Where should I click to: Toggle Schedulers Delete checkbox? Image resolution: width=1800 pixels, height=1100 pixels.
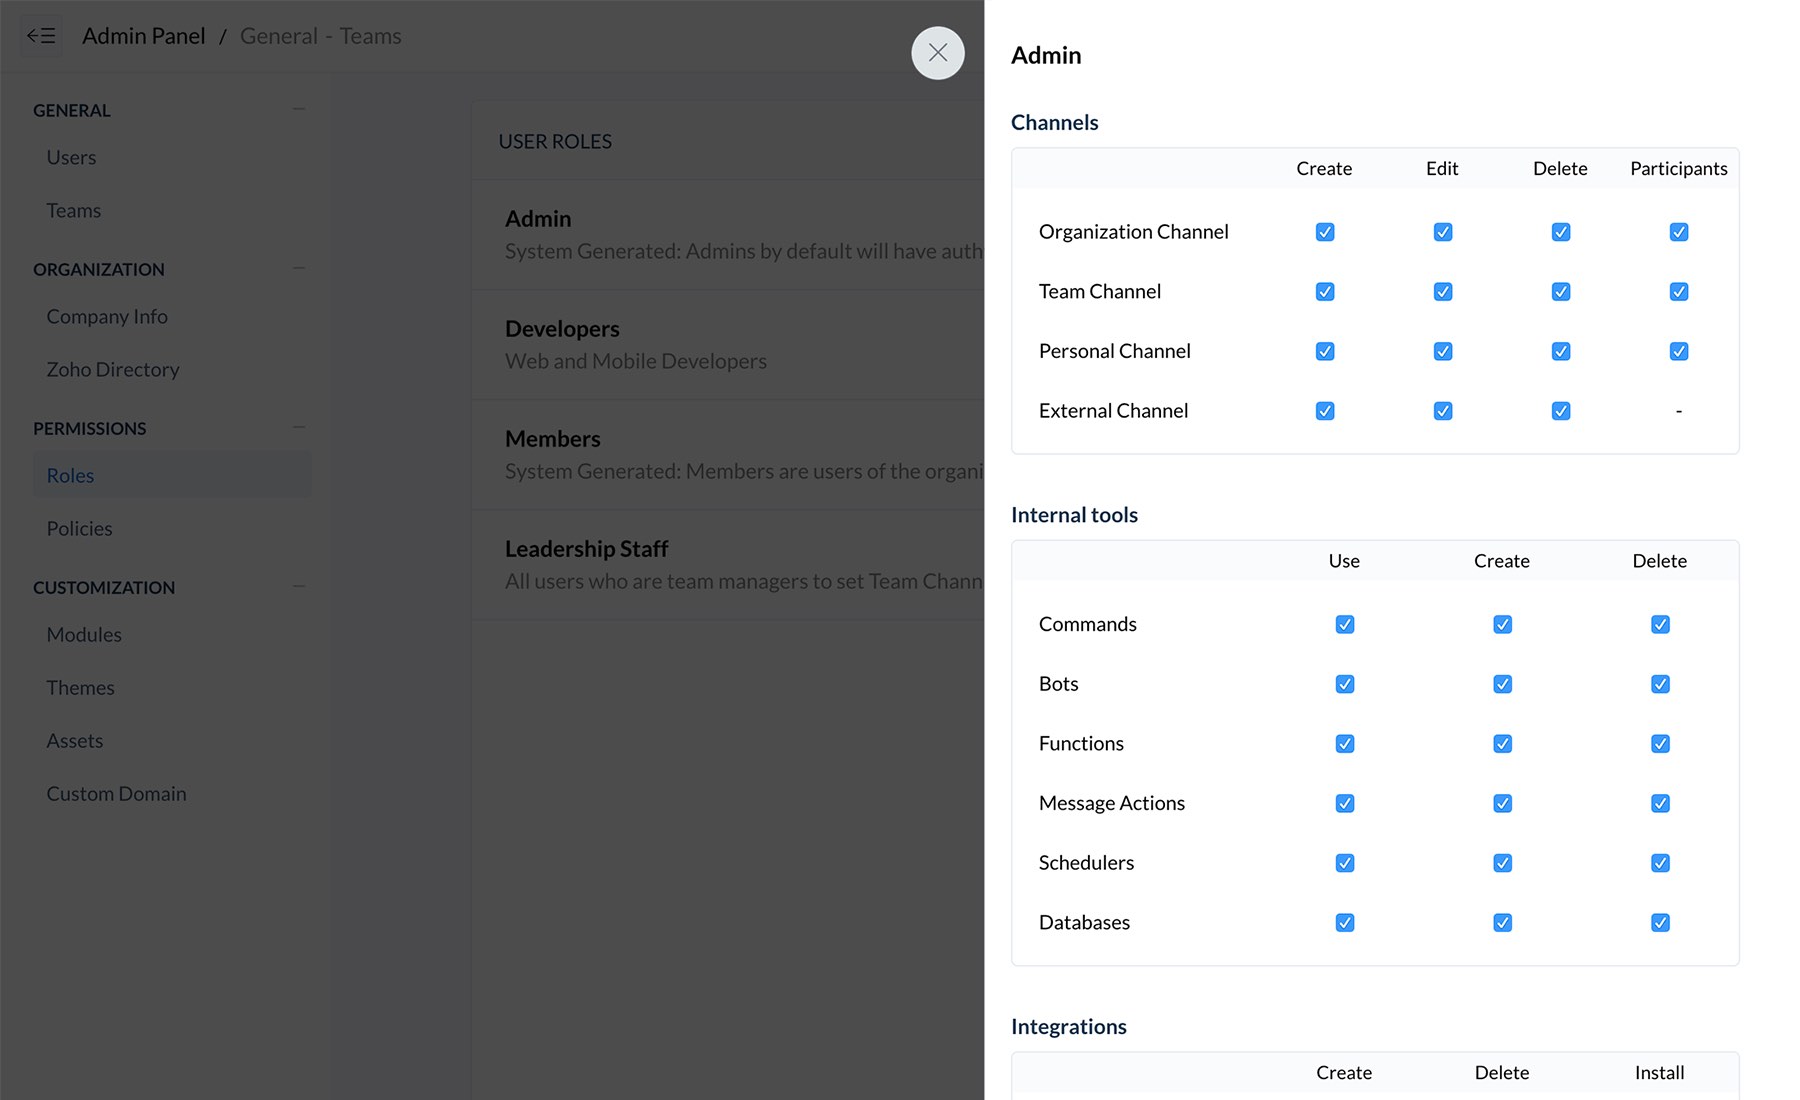point(1660,863)
